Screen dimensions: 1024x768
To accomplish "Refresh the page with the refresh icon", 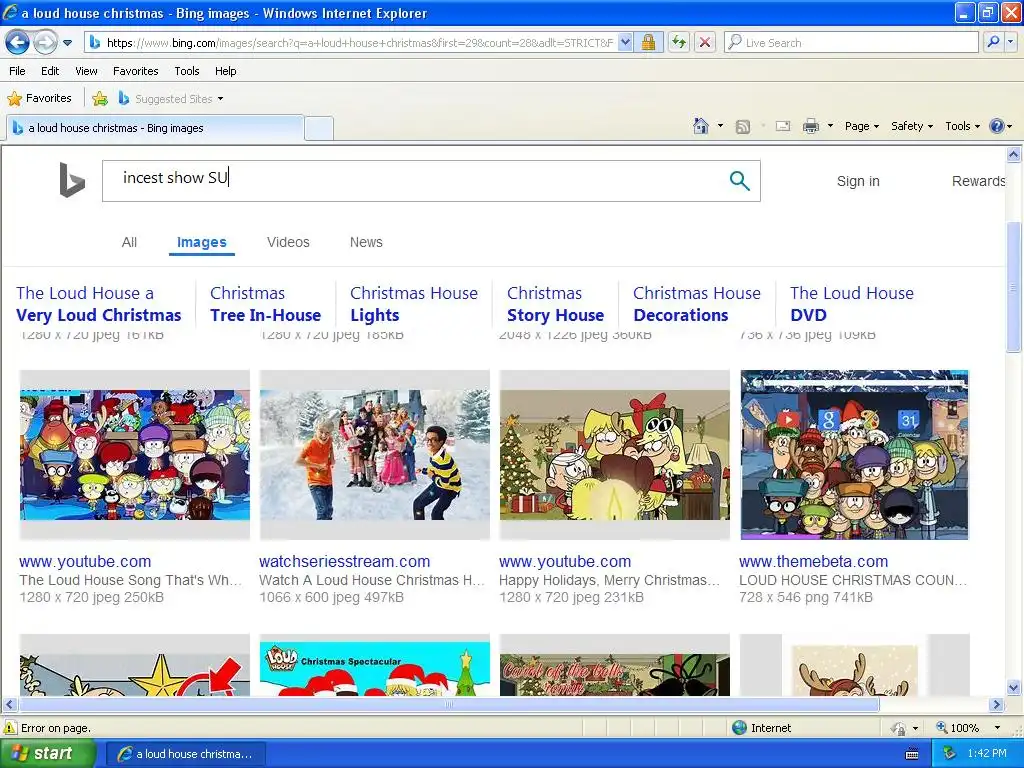I will (679, 43).
